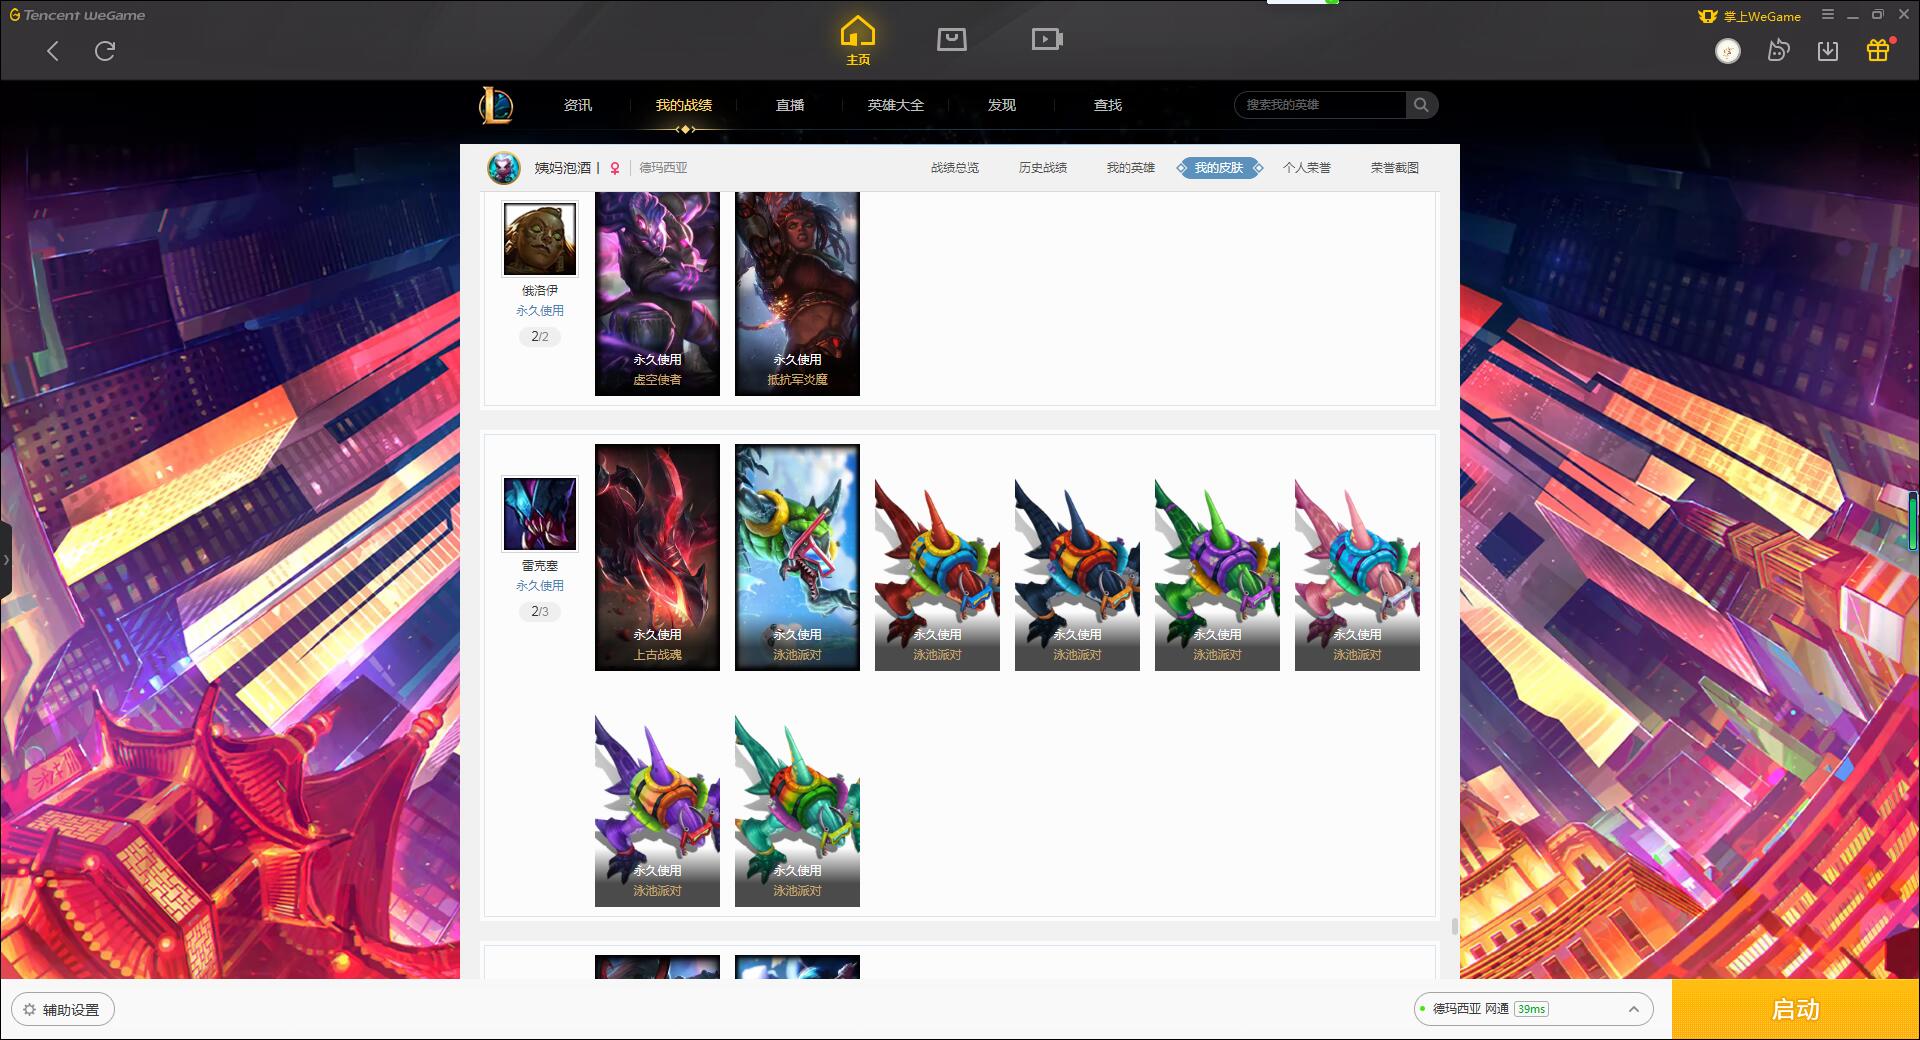Open the 直播 menu
The width and height of the screenshot is (1920, 1040).
pos(790,105)
